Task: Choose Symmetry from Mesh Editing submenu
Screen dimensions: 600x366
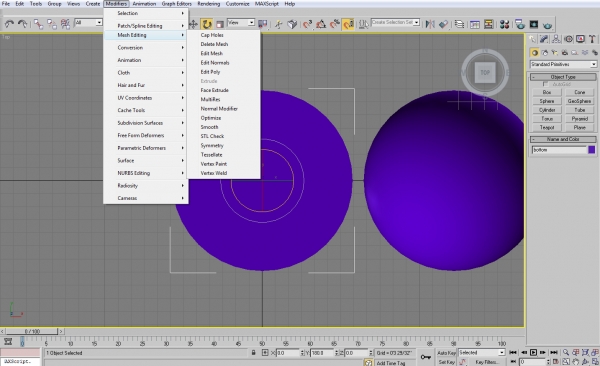Action: click(212, 145)
